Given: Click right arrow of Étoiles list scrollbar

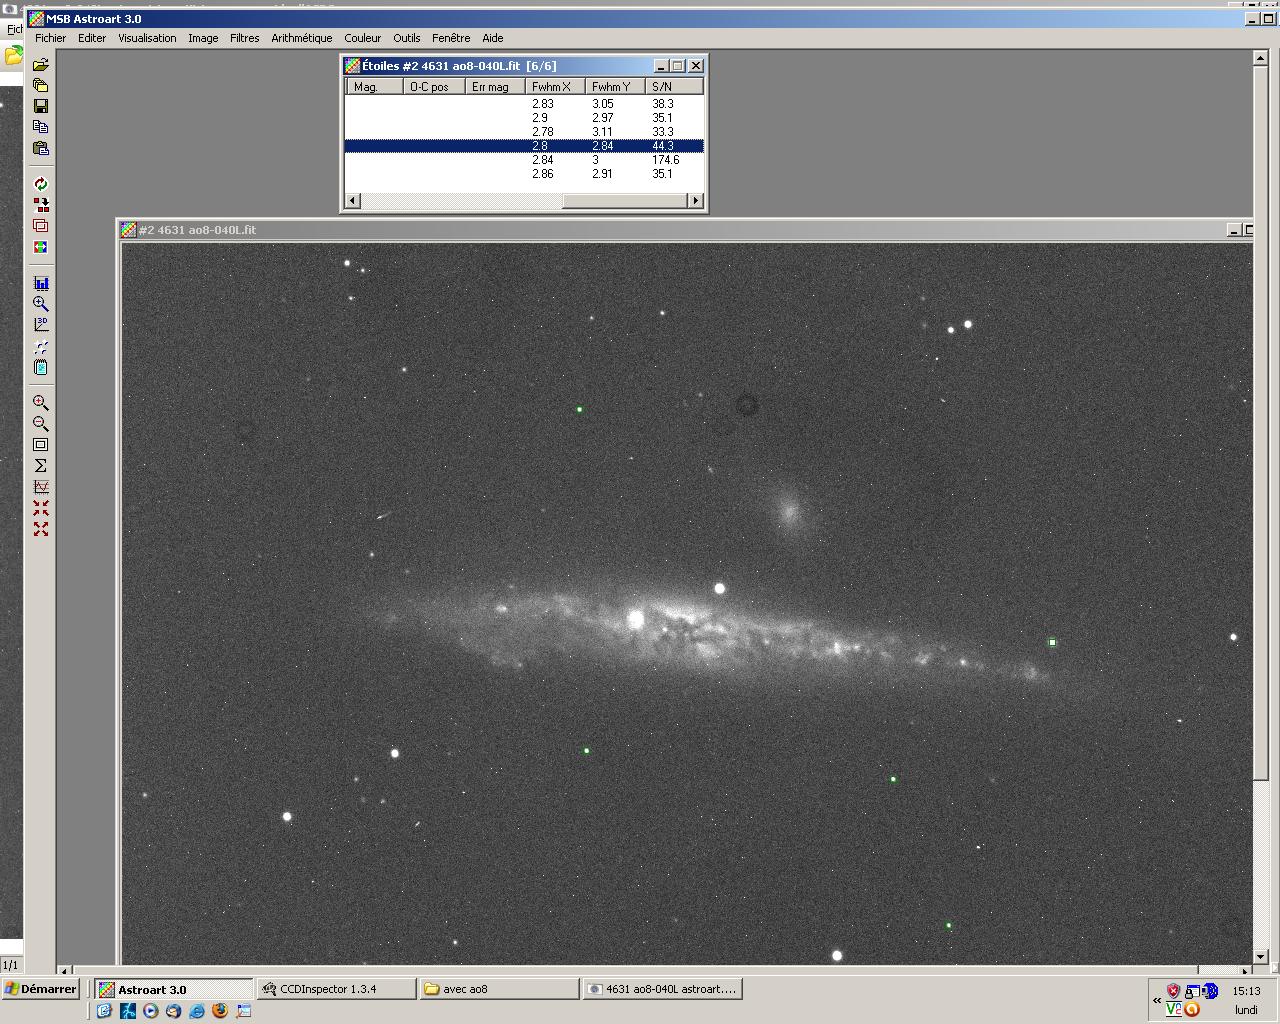Looking at the screenshot, I should 696,201.
